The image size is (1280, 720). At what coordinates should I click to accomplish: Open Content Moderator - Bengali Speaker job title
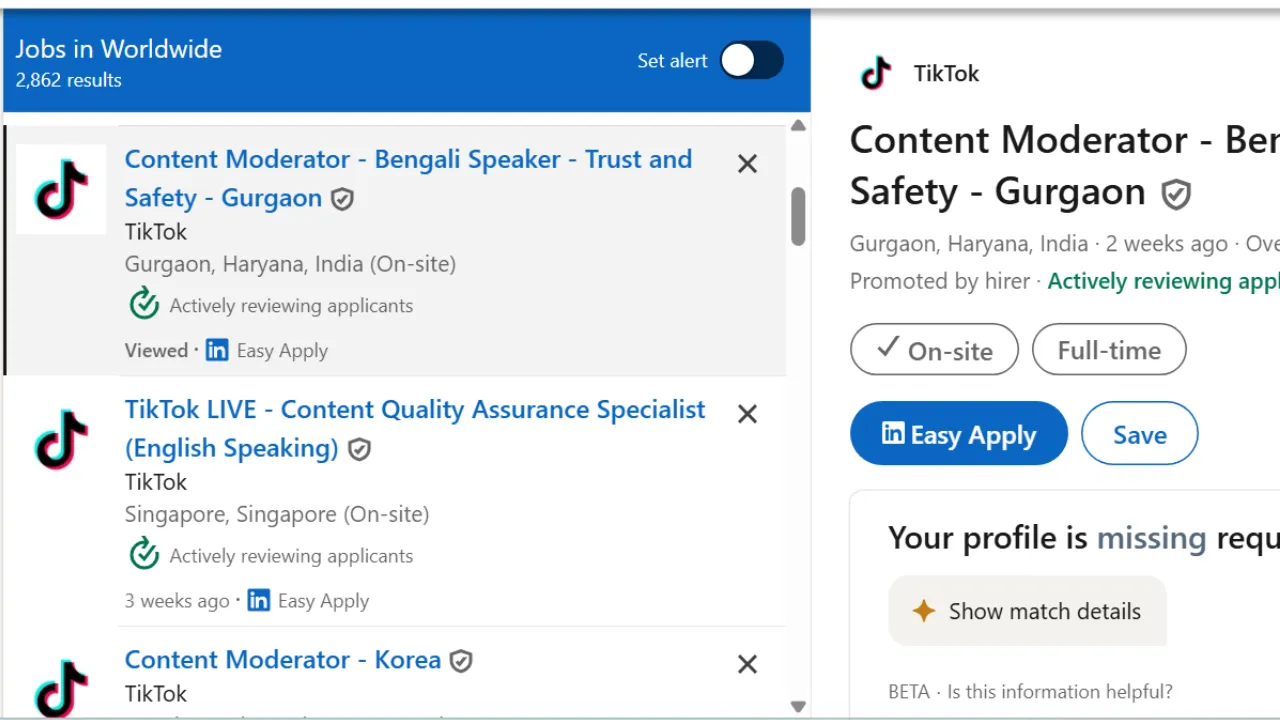[408, 178]
